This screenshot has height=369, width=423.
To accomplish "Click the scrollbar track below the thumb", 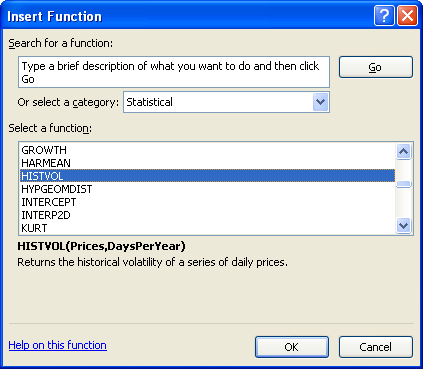I will pyautogui.click(x=404, y=203).
